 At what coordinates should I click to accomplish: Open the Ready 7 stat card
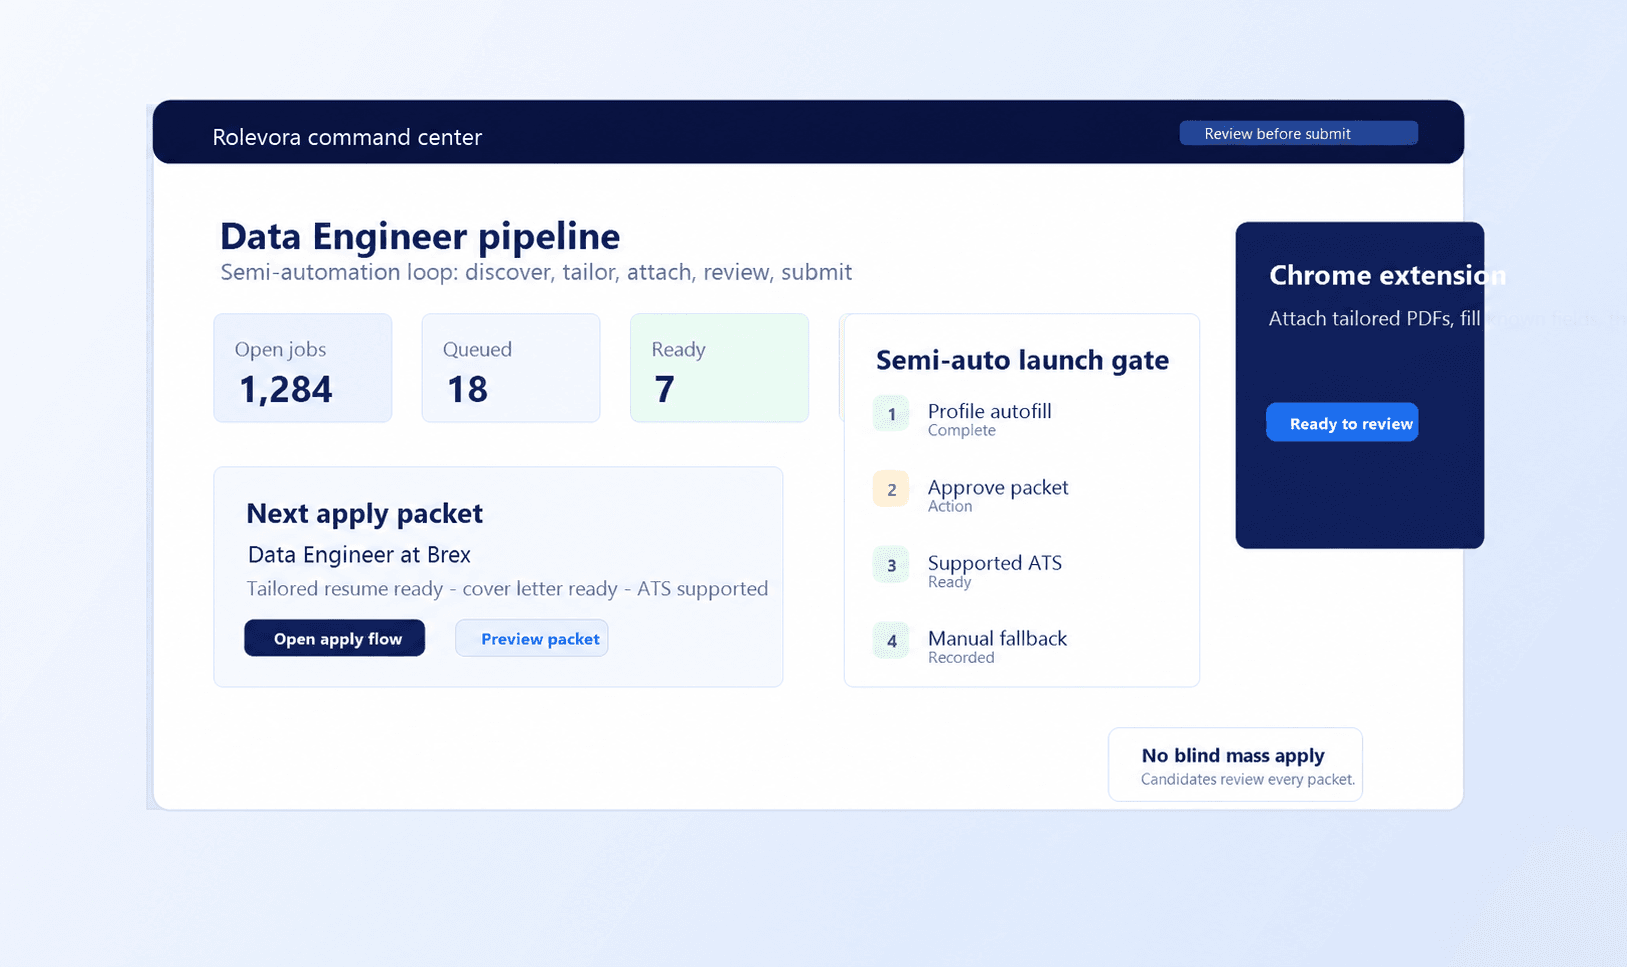719,368
